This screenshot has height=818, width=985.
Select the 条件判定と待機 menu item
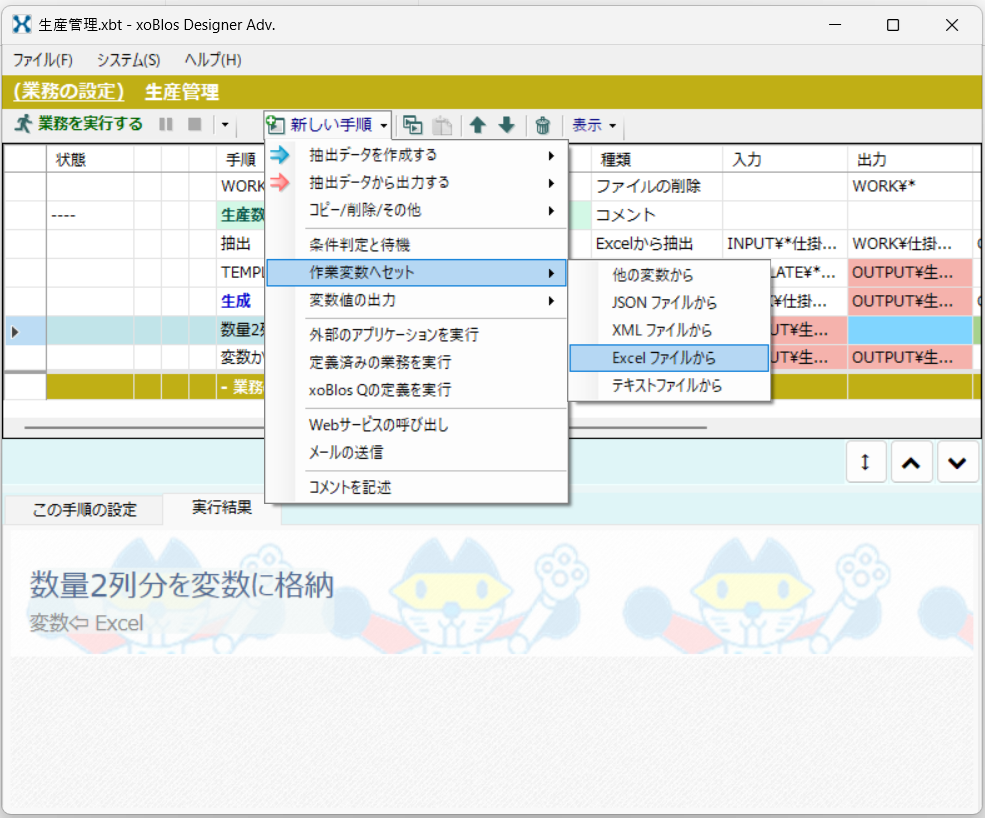pyautogui.click(x=416, y=244)
